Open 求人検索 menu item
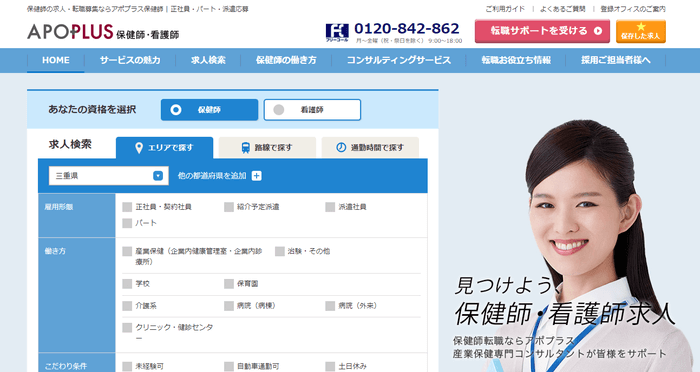The width and height of the screenshot is (700, 372). (x=208, y=60)
